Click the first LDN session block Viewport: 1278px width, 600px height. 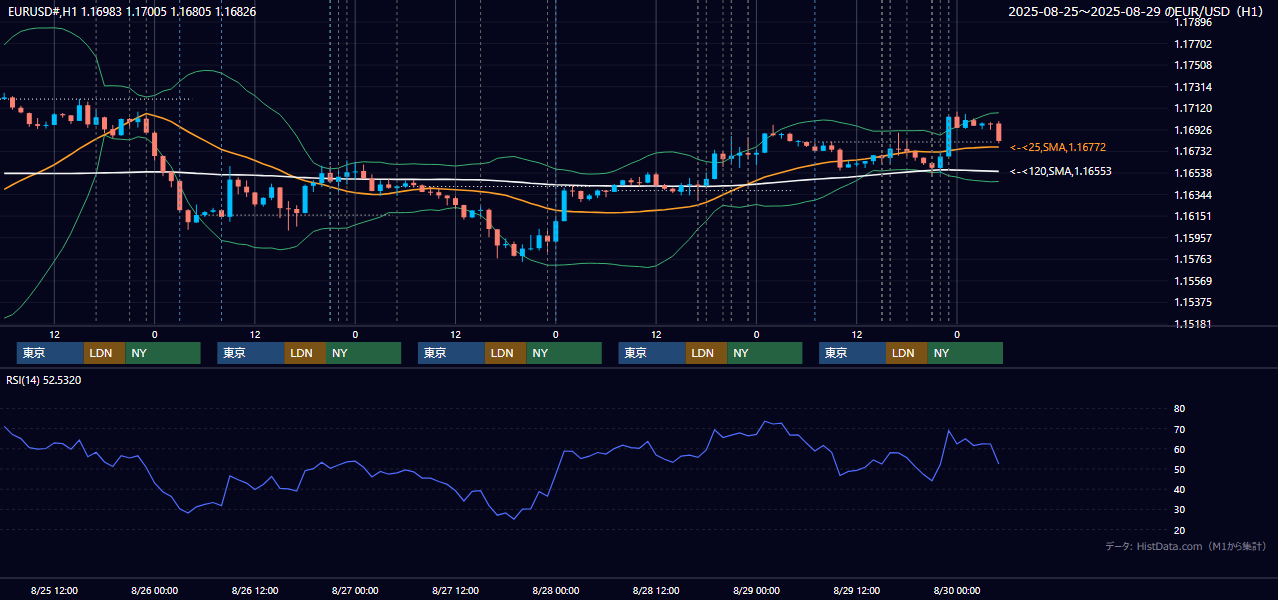(x=104, y=353)
